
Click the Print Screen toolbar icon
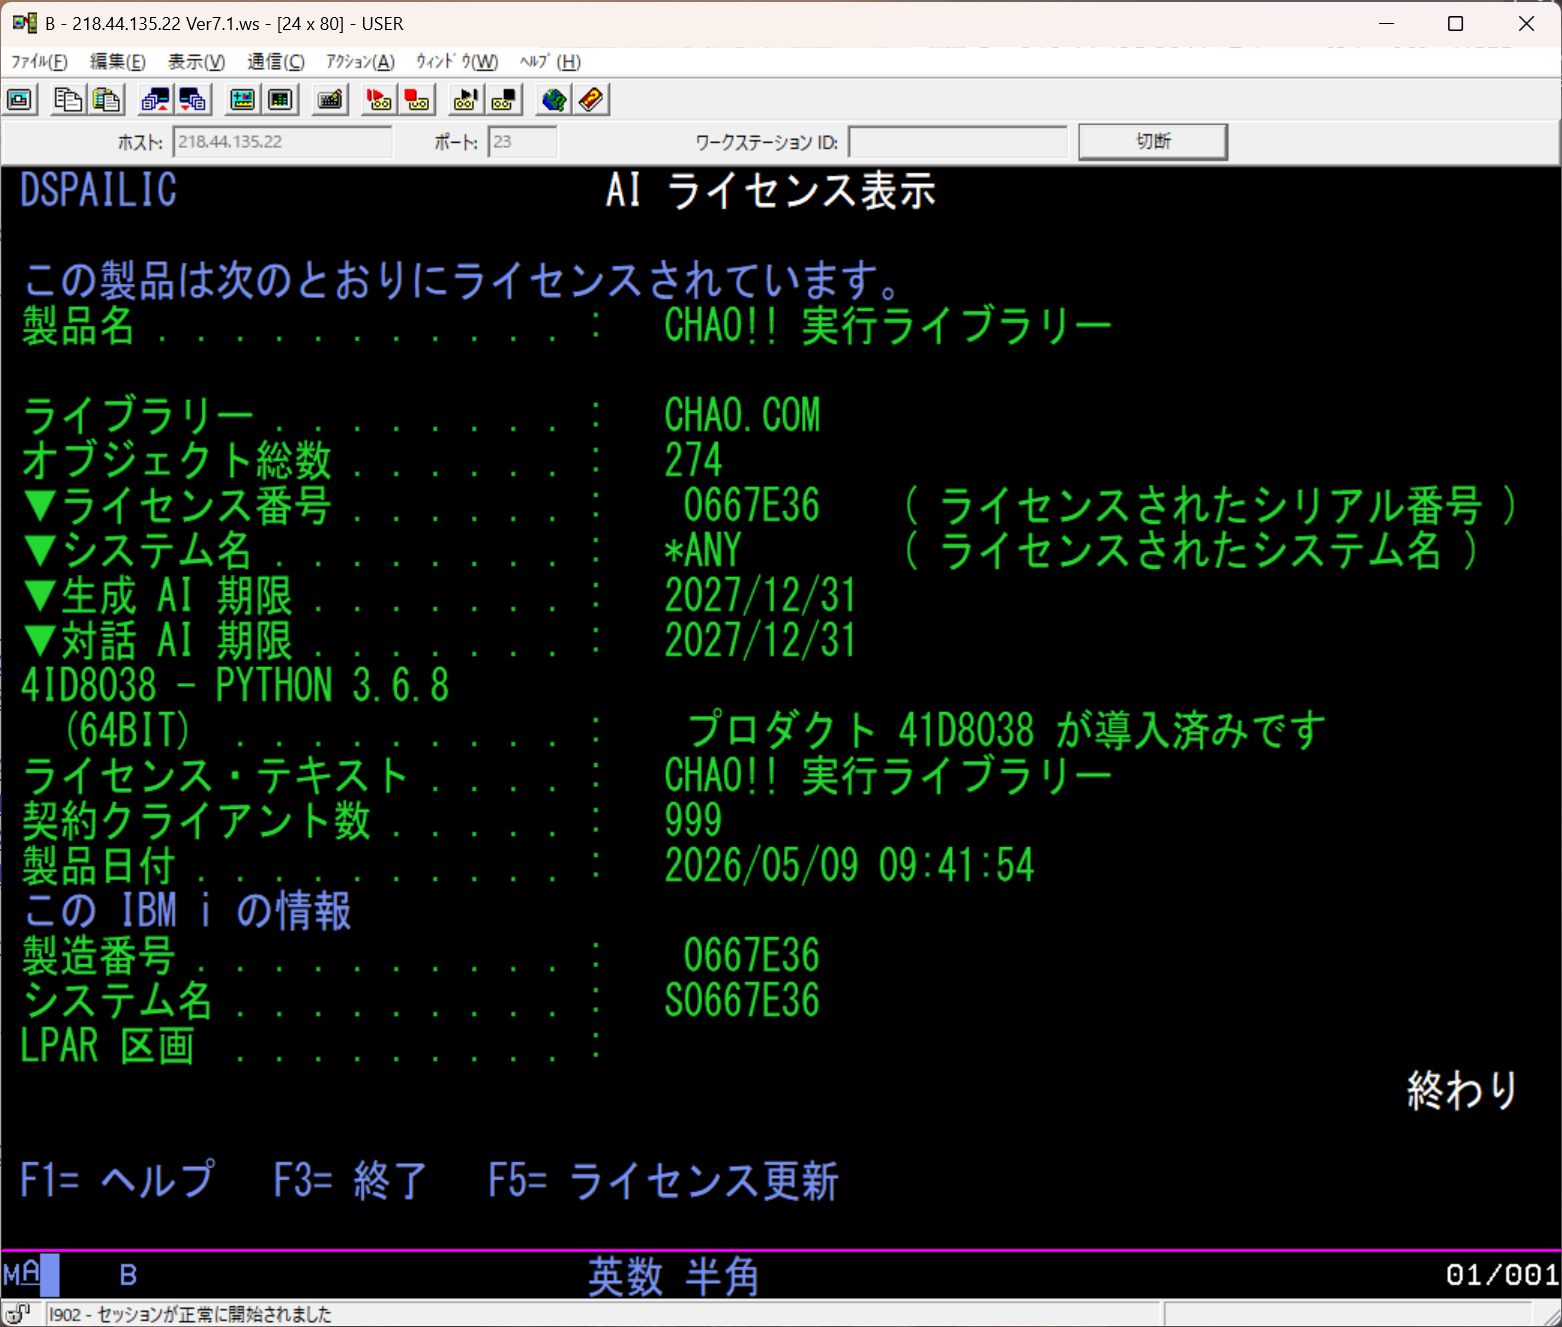pos(20,100)
